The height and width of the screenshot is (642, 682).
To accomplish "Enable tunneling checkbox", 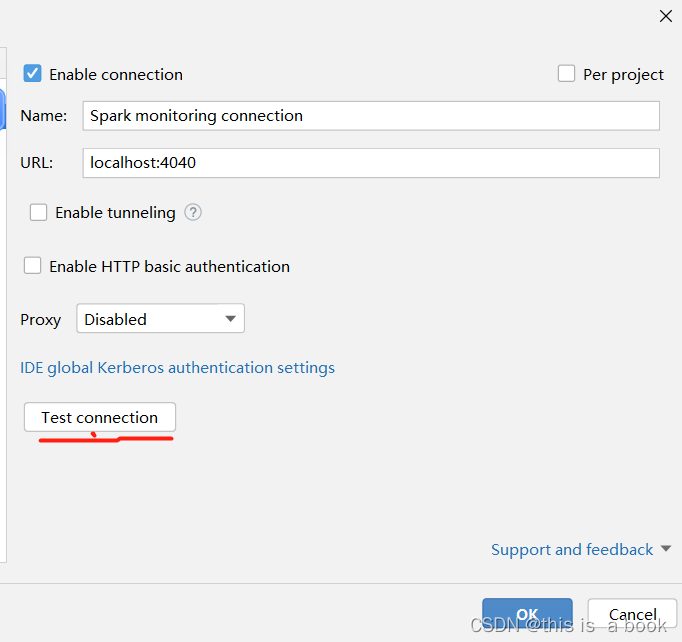I will pos(38,213).
